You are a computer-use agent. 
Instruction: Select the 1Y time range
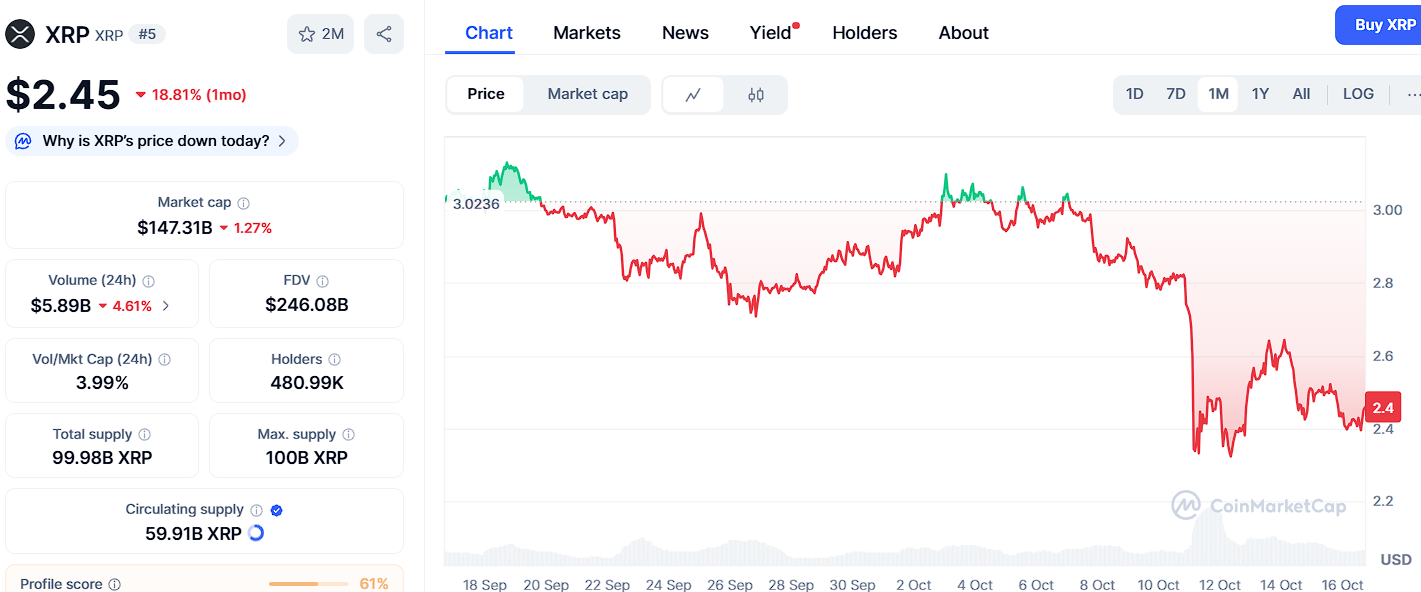tap(1260, 94)
